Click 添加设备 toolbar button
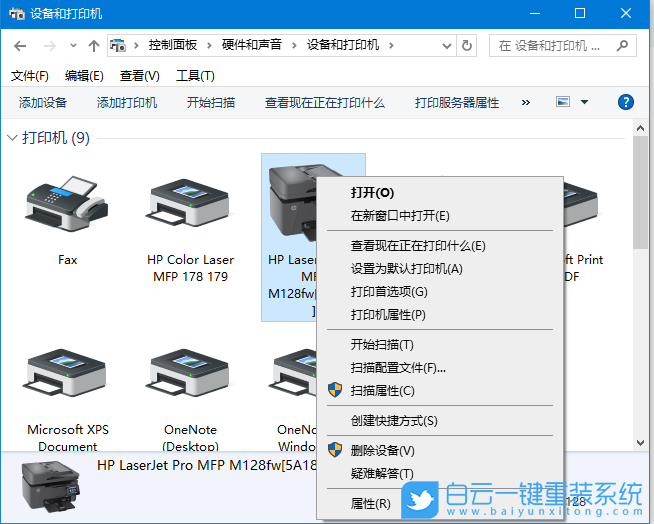654x524 pixels. (x=43, y=102)
